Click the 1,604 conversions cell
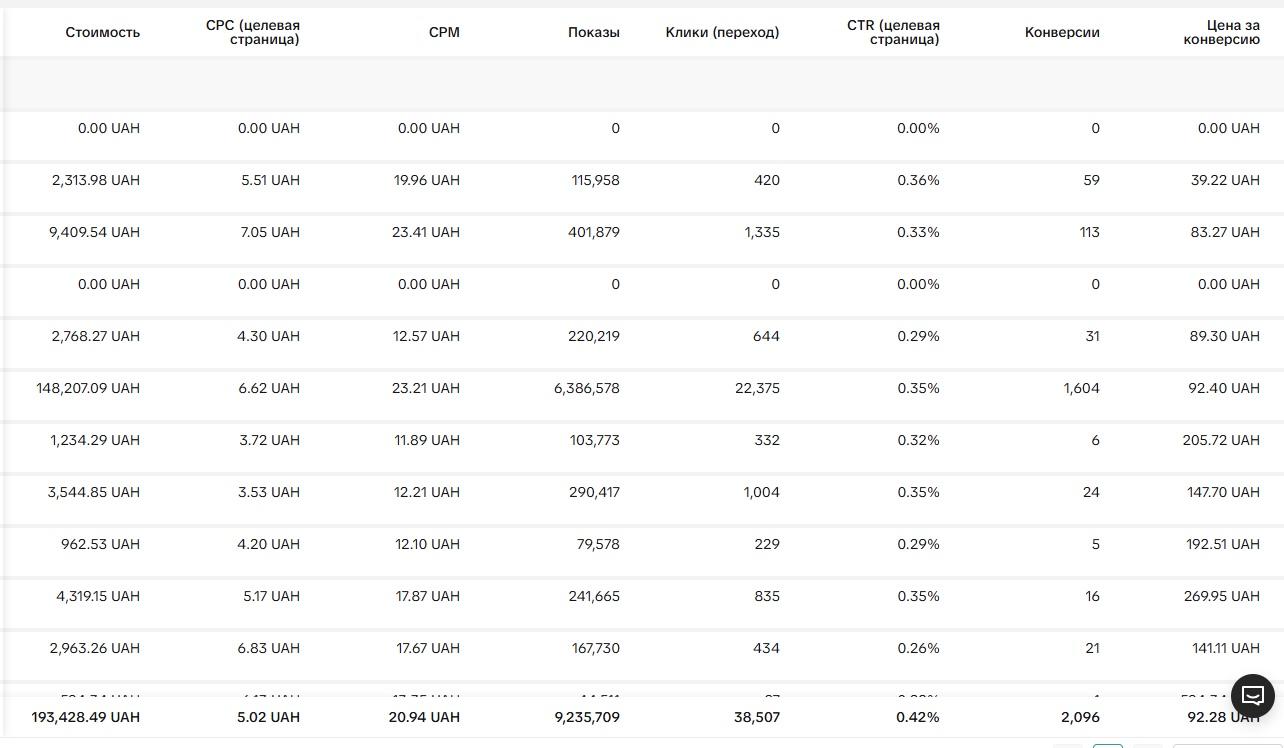Screen dimensions: 1284x748 coord(1082,388)
